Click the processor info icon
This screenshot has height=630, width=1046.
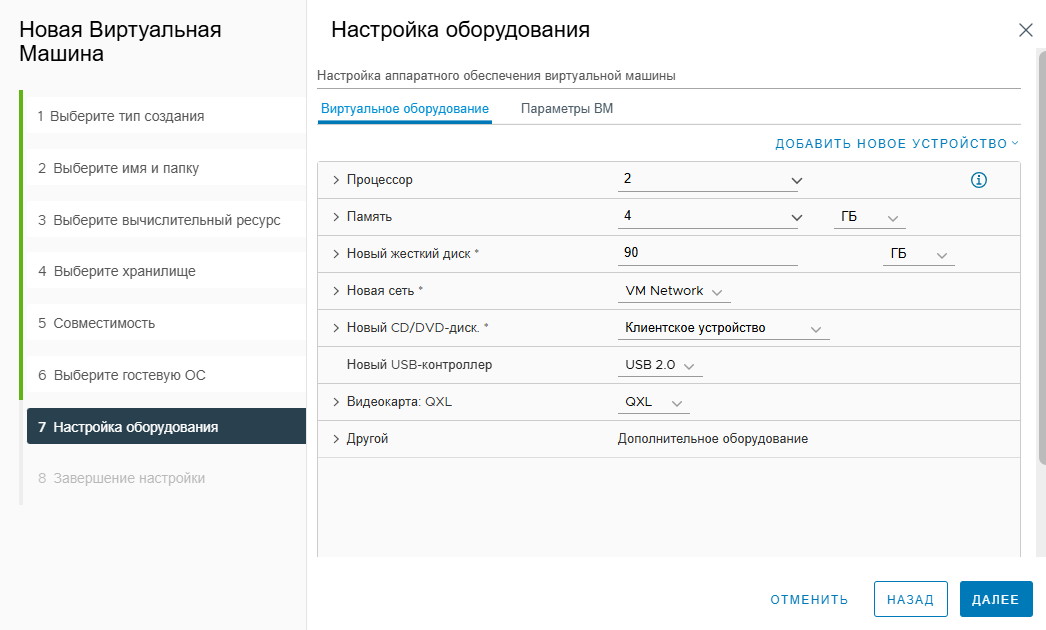[x=979, y=180]
